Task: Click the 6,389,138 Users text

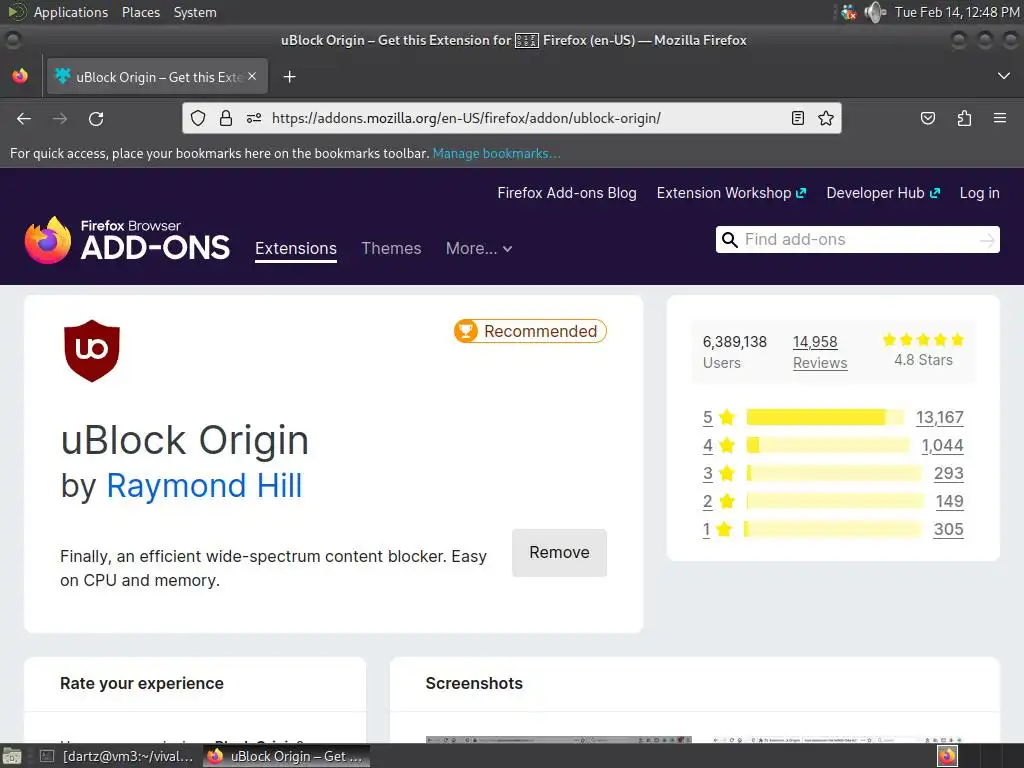Action: [x=735, y=352]
